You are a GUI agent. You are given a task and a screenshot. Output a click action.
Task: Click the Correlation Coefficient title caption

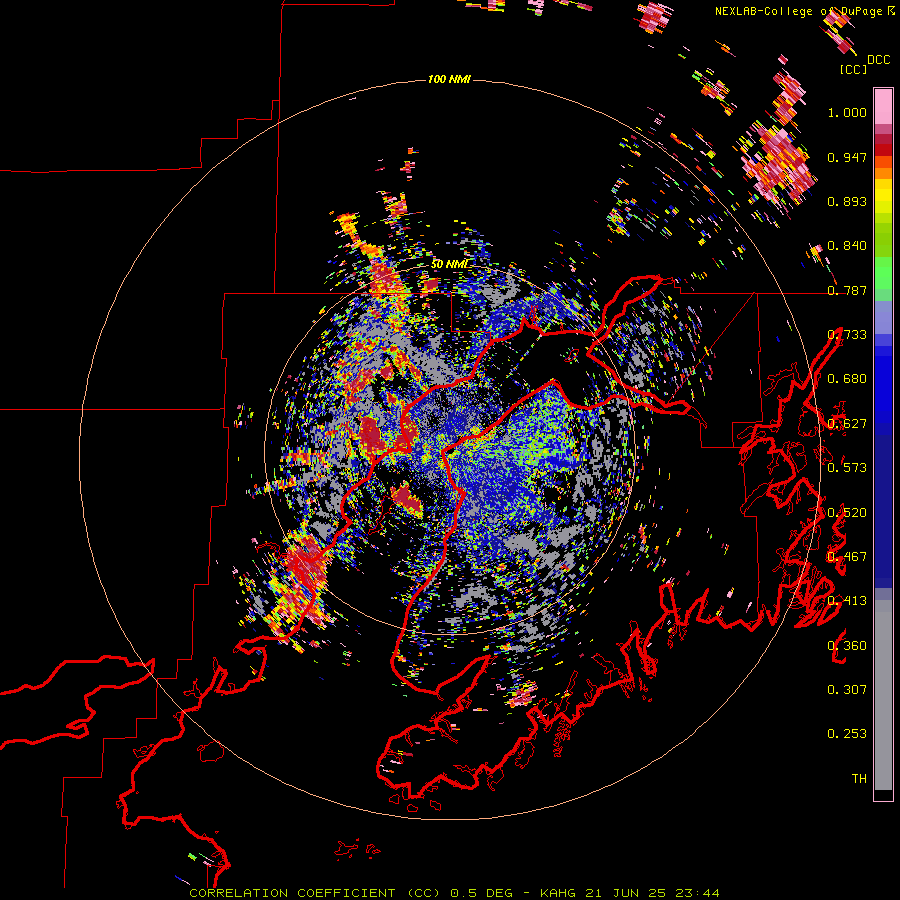pos(315,893)
